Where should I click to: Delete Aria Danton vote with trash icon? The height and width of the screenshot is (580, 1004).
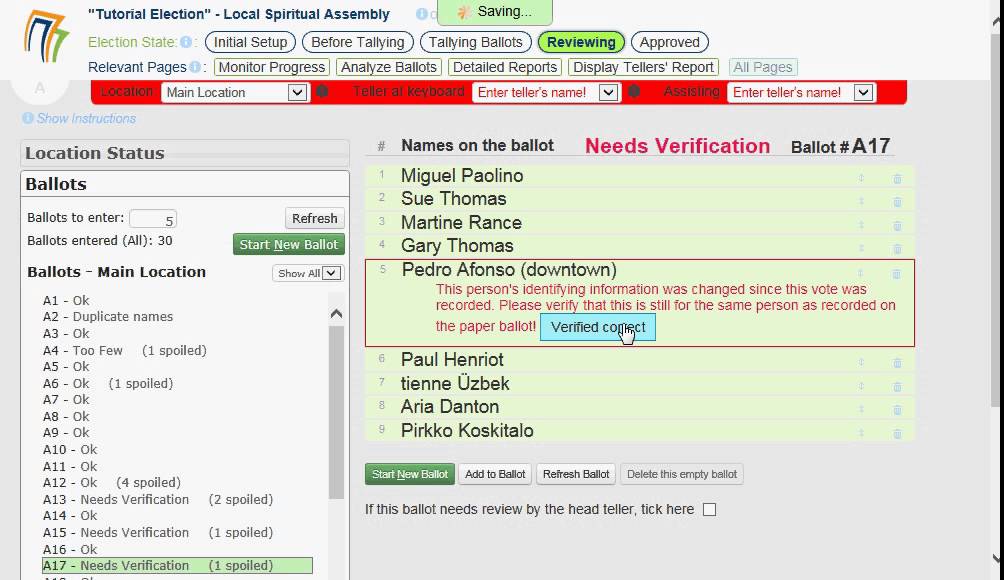point(897,410)
